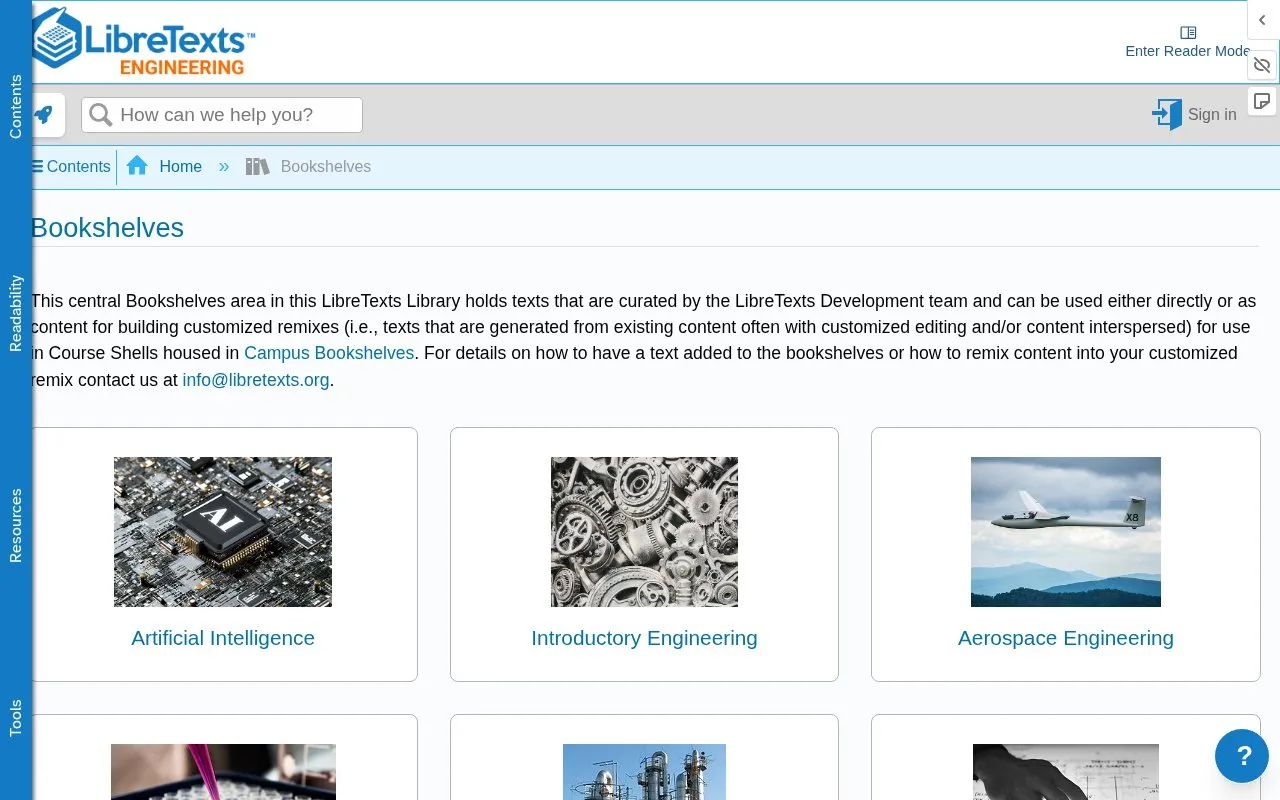Viewport: 1280px width, 800px height.
Task: Go to Home breadcrumb link
Action: coord(180,166)
